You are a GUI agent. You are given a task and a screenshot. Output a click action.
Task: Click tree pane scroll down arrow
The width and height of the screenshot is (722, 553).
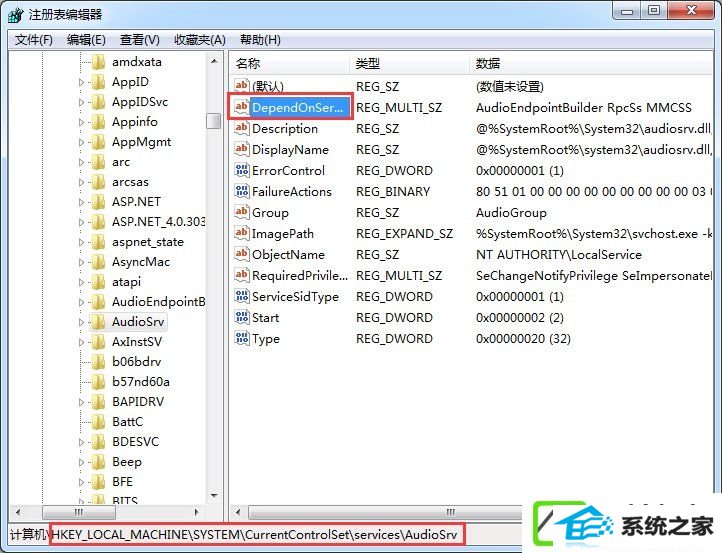(214, 496)
